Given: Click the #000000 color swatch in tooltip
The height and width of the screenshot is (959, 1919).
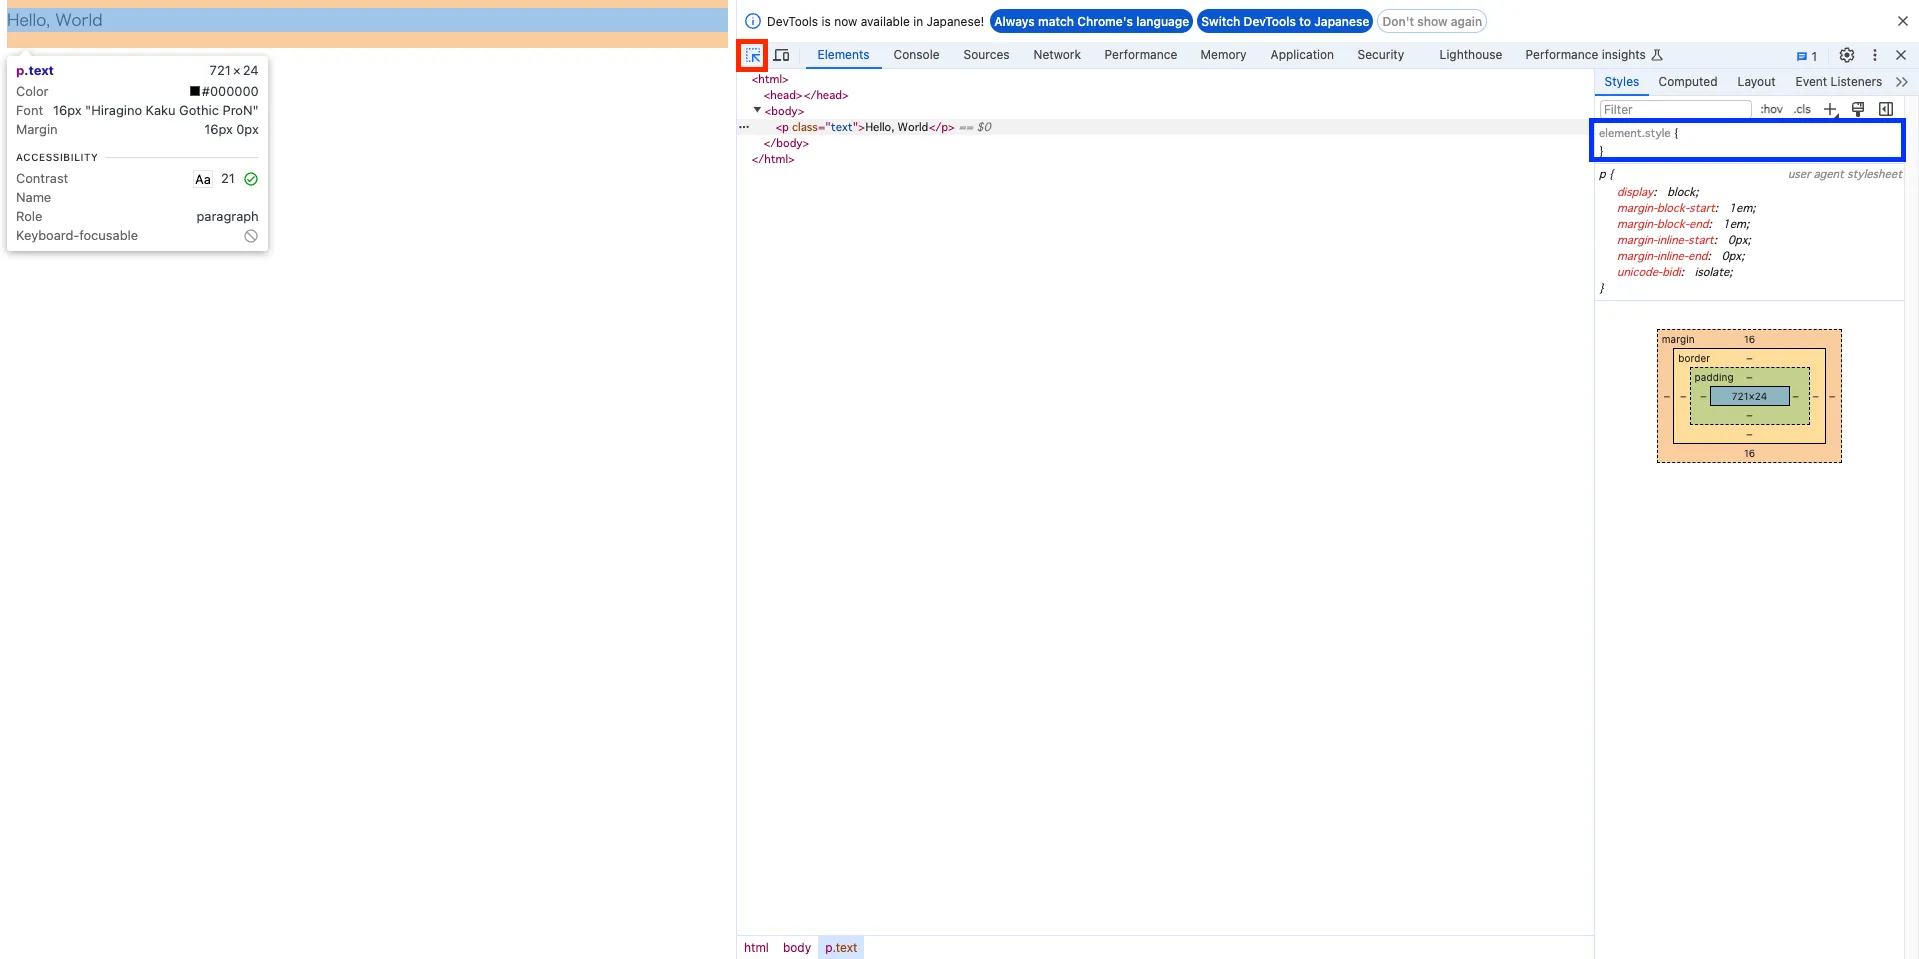Looking at the screenshot, I should pos(195,91).
